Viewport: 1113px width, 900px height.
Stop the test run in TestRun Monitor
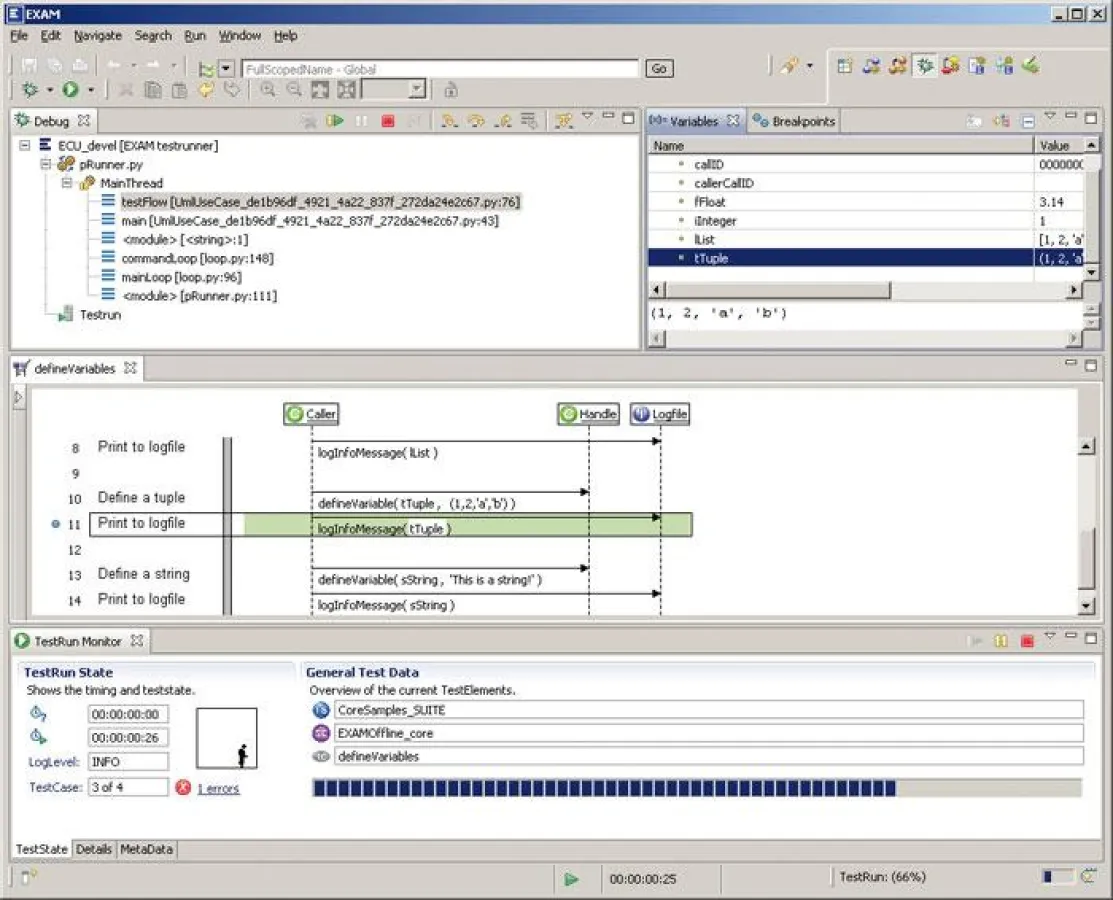(1026, 641)
